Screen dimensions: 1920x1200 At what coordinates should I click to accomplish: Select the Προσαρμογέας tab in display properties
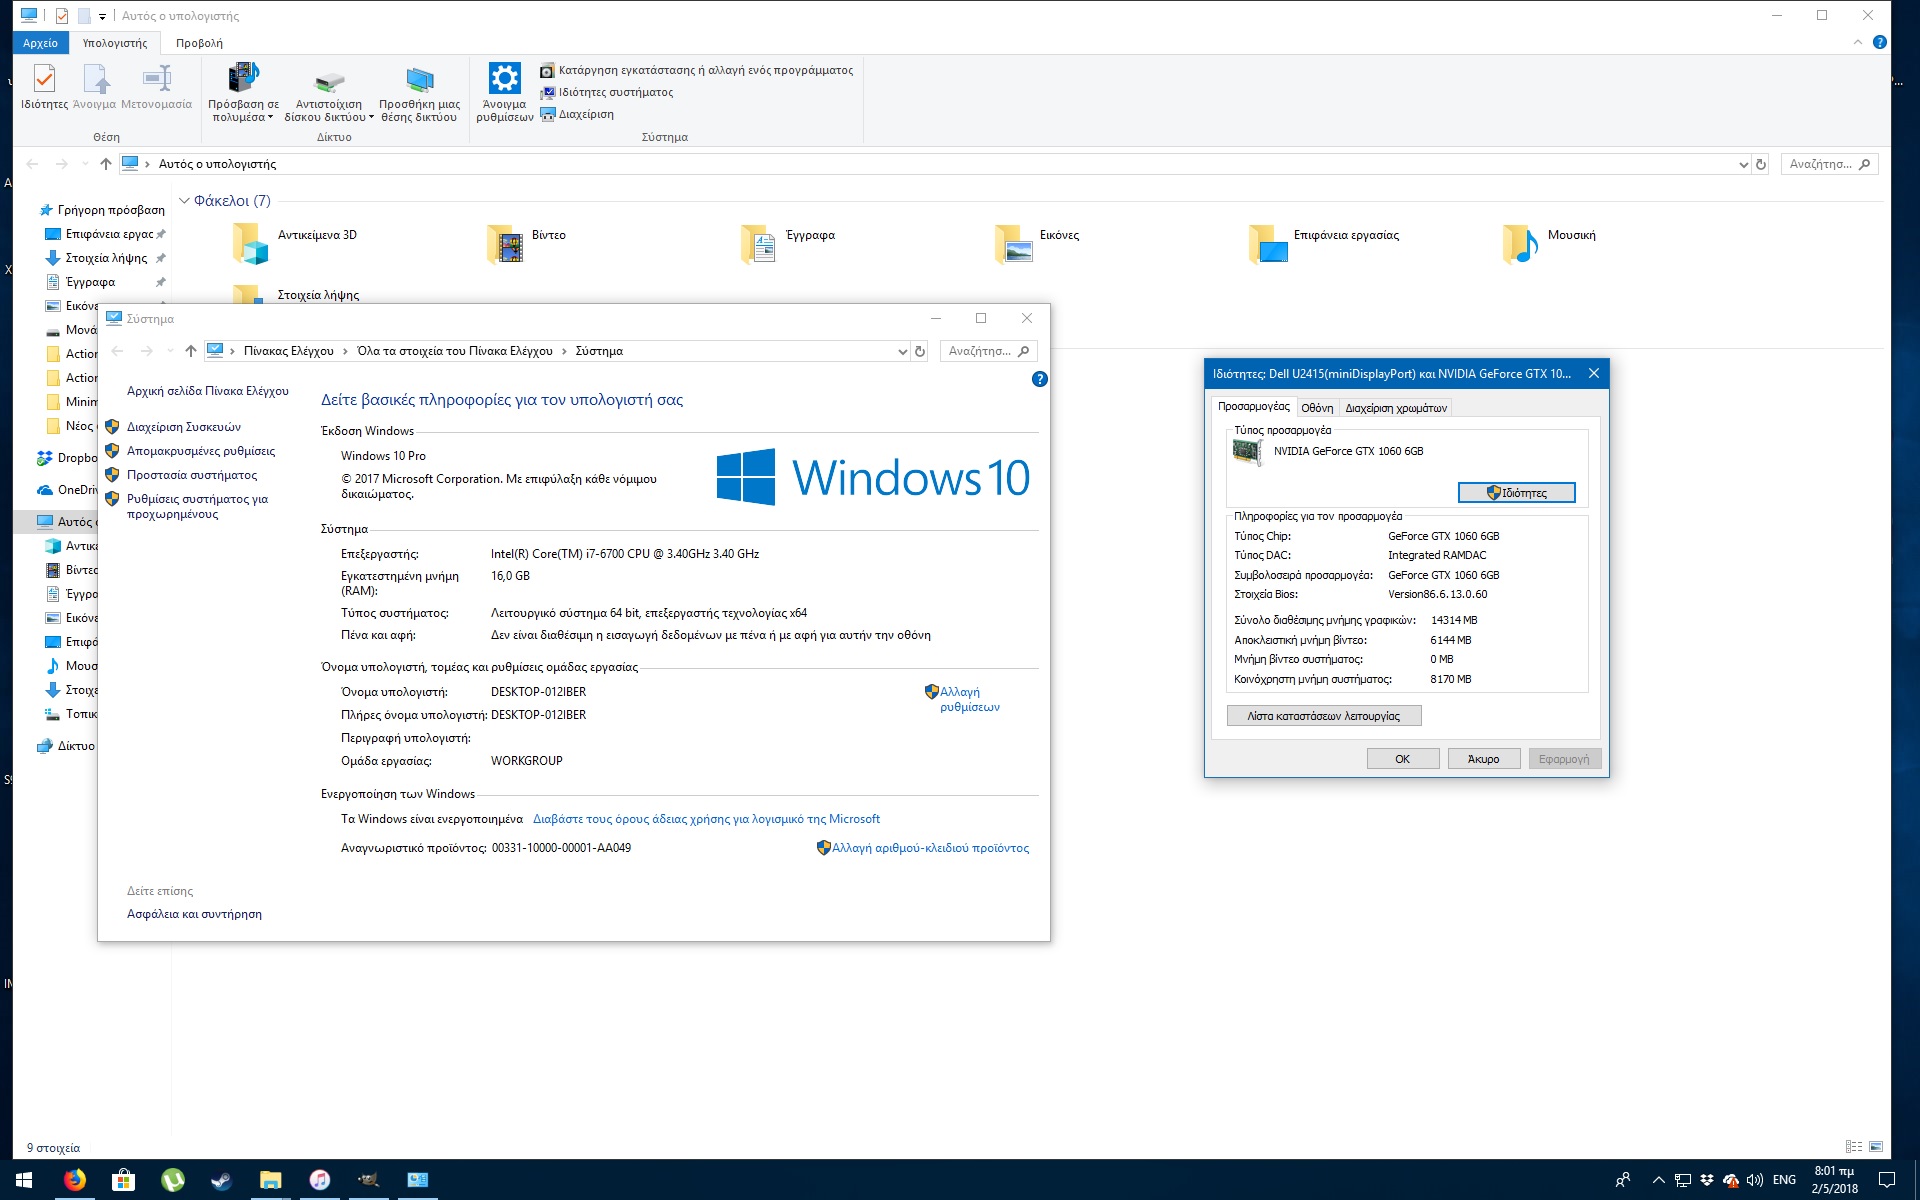click(x=1253, y=406)
